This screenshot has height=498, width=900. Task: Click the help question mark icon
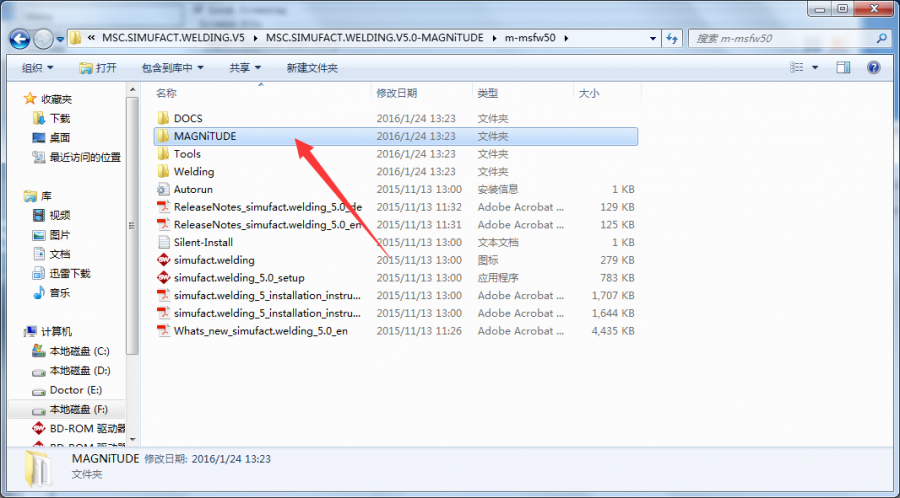(873, 68)
